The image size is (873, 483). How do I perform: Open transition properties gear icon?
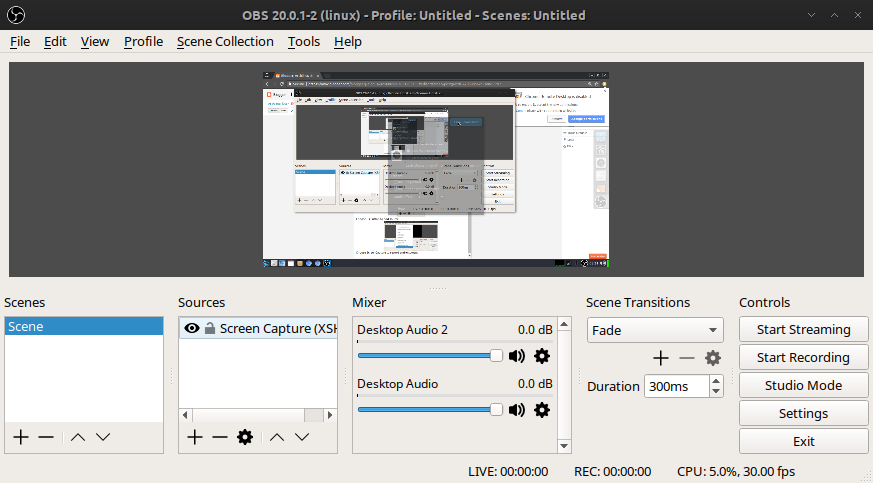pyautogui.click(x=713, y=358)
